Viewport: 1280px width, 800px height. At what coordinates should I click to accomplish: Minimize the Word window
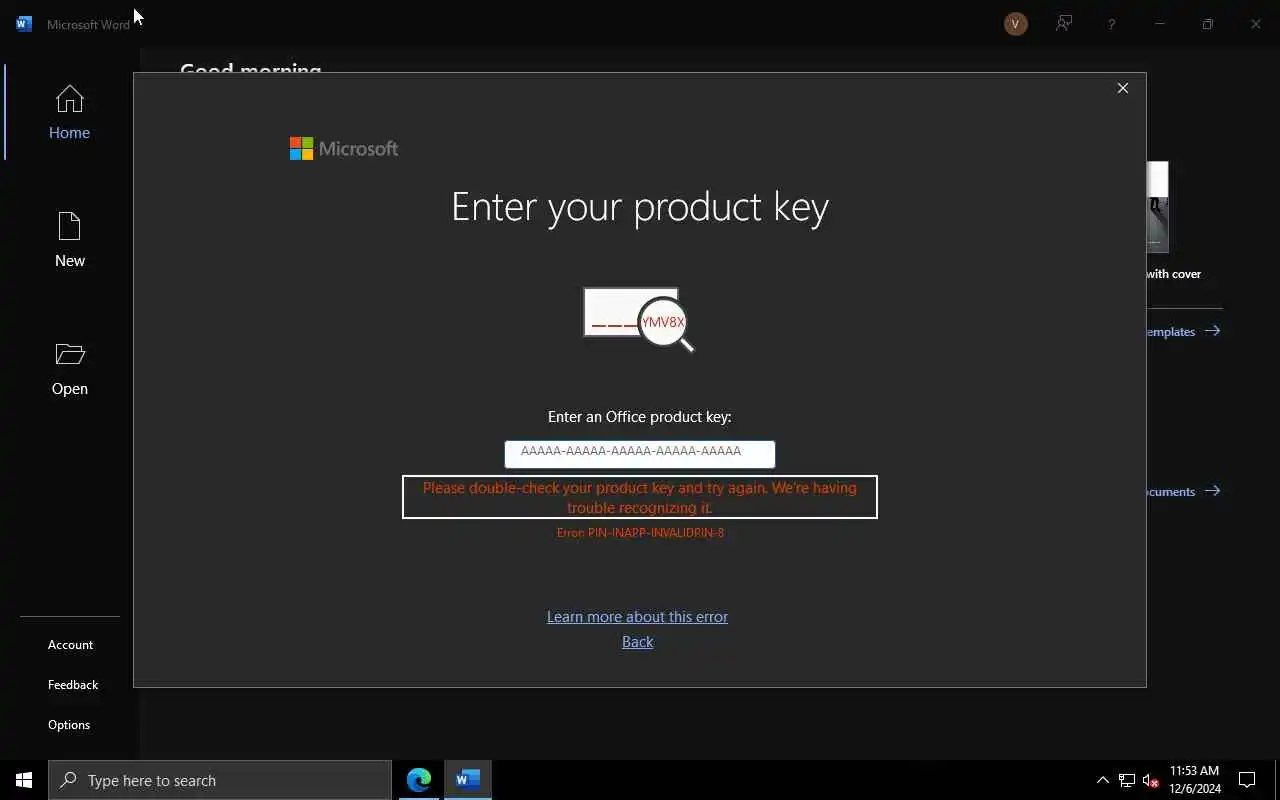coord(1160,24)
